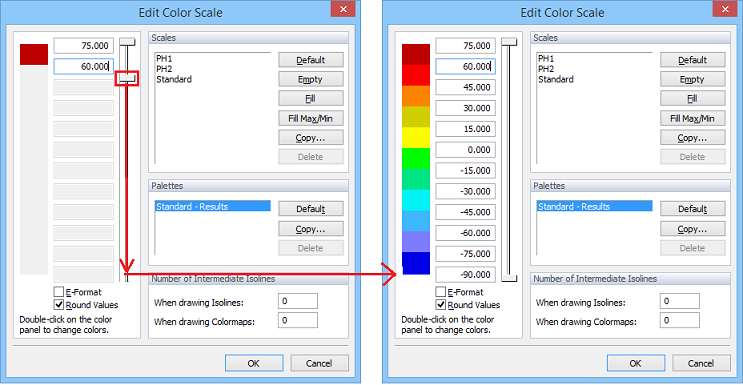Select PH2 scale in left dialog
This screenshot has height=385, width=743.
tap(163, 69)
